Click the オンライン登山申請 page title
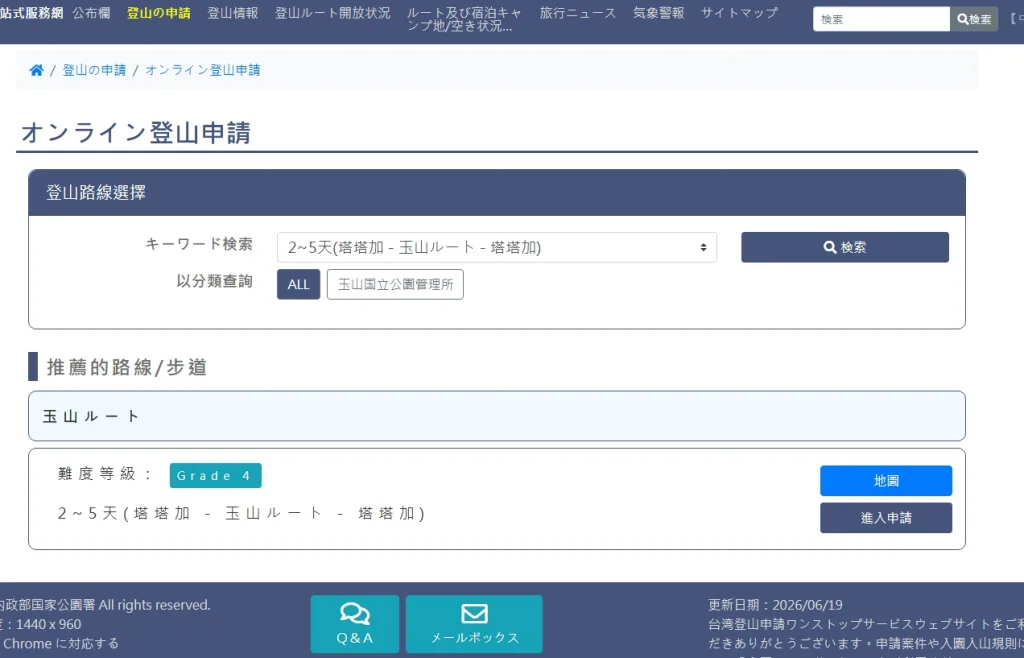1024x658 pixels. [136, 133]
